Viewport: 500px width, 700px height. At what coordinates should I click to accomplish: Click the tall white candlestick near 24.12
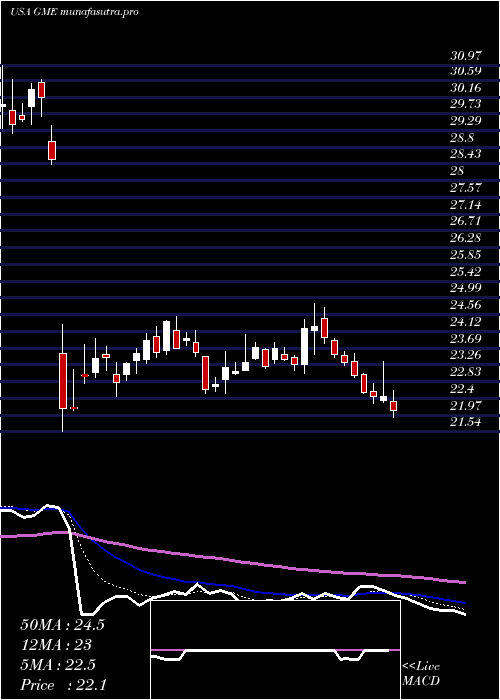[304, 347]
